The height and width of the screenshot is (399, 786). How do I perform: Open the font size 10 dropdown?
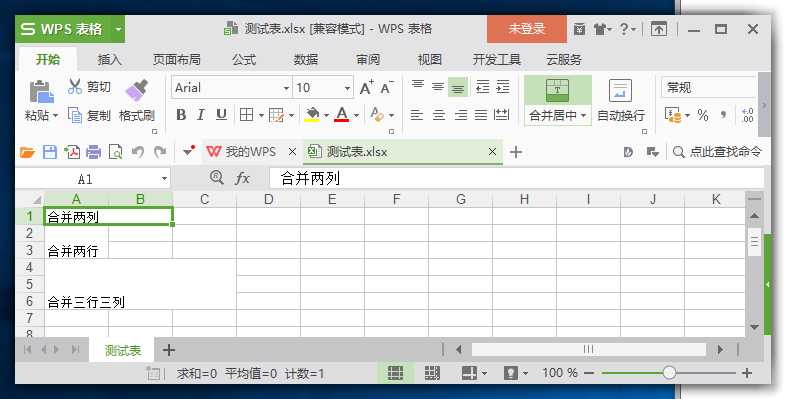[x=347, y=88]
